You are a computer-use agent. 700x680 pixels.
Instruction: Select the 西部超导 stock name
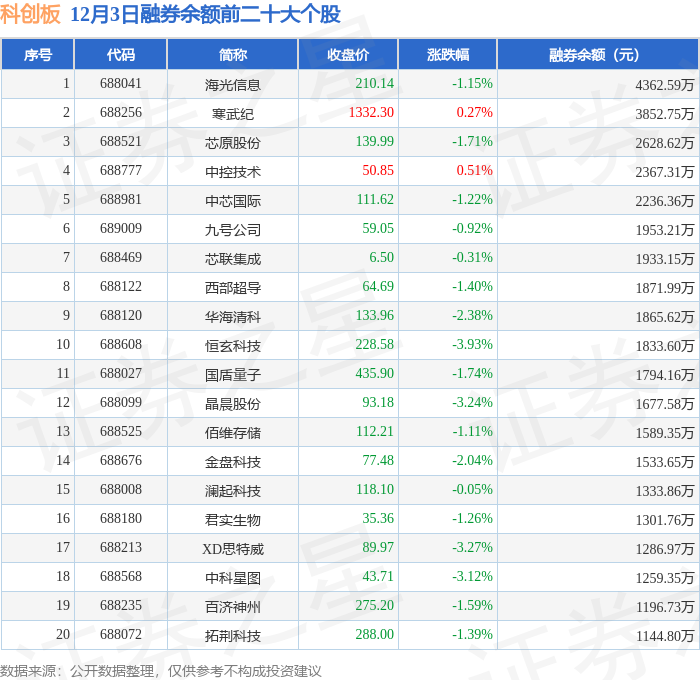tap(233, 288)
